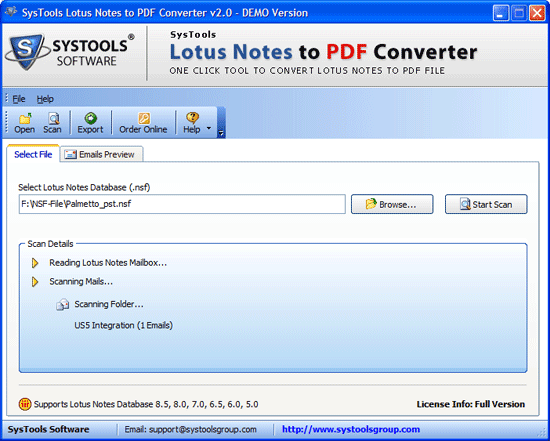
Task: Click the arrow beside Reading Lotus Notes Mailbox
Action: coord(35,263)
